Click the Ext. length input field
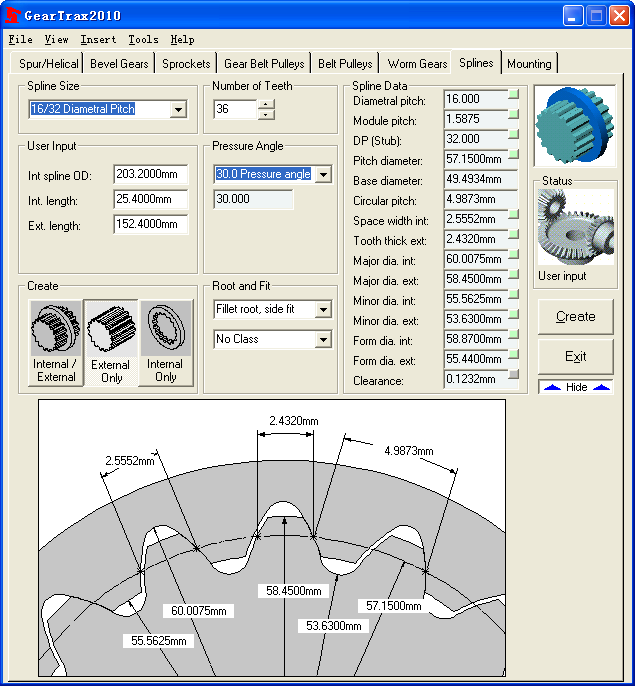Screen dimensions: 635x686 [151, 224]
